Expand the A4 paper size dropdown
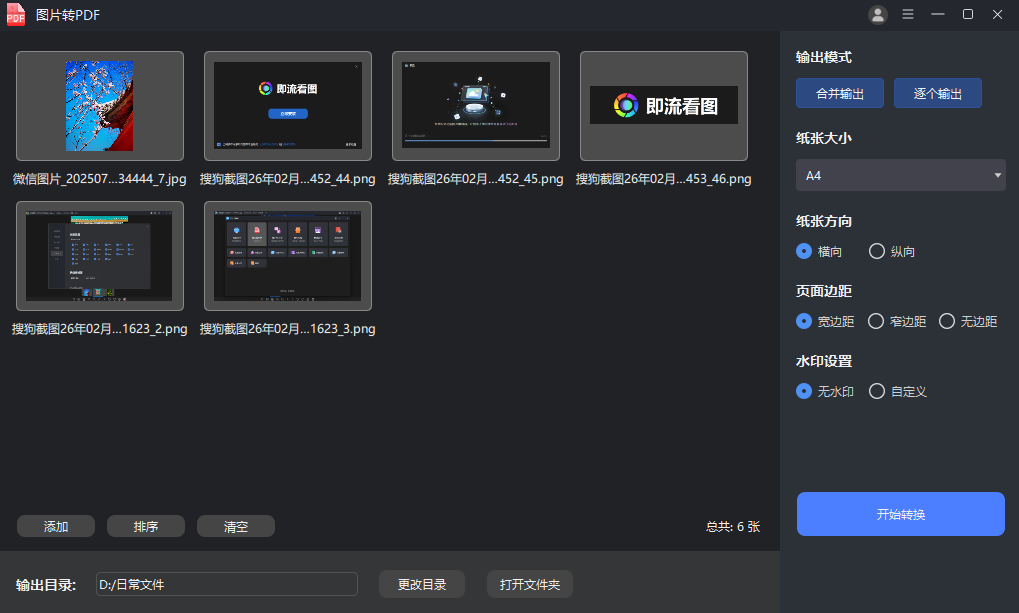This screenshot has width=1019, height=613. 900,175
